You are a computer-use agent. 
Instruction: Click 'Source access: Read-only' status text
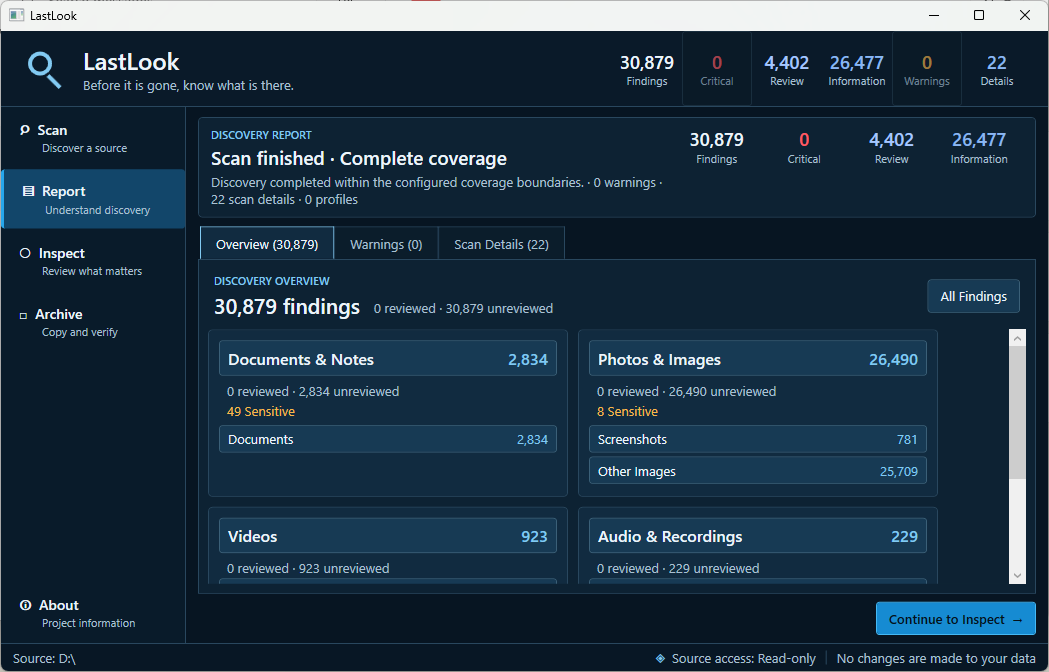pos(743,659)
